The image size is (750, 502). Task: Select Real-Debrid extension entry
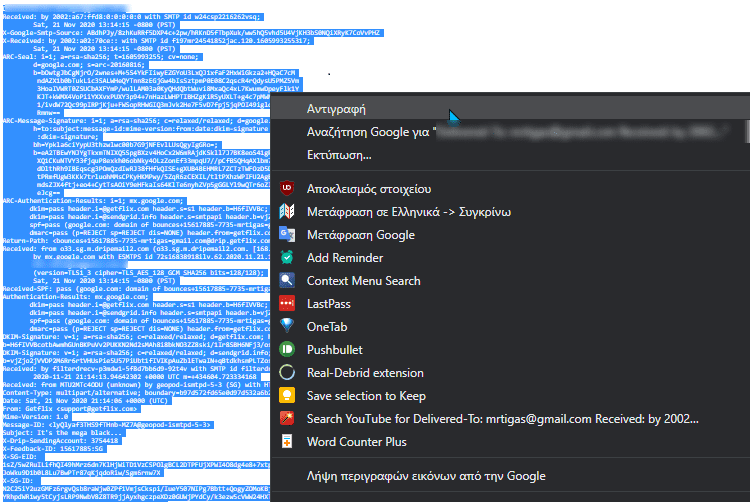point(510,372)
